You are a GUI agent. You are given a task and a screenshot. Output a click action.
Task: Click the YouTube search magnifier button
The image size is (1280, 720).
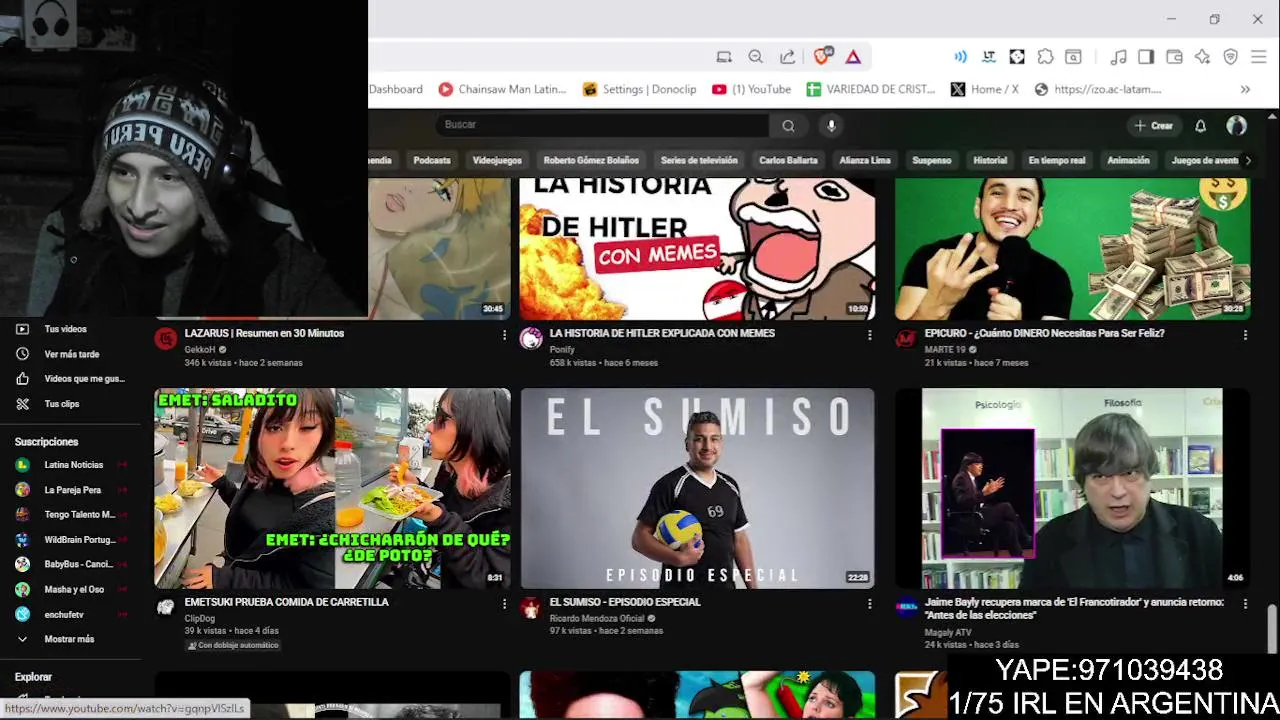(788, 125)
